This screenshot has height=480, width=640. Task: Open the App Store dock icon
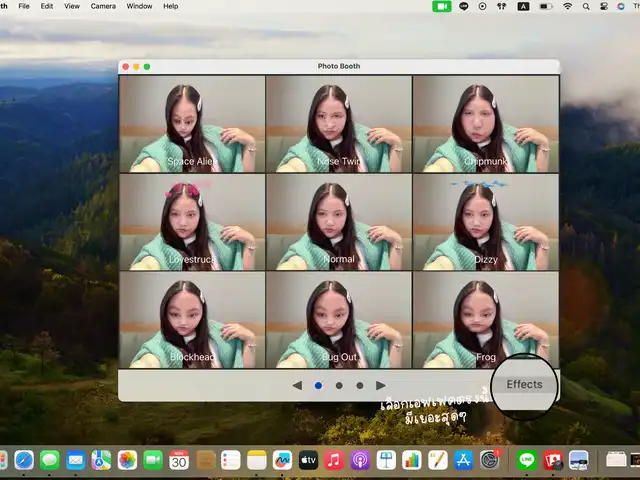(463, 460)
